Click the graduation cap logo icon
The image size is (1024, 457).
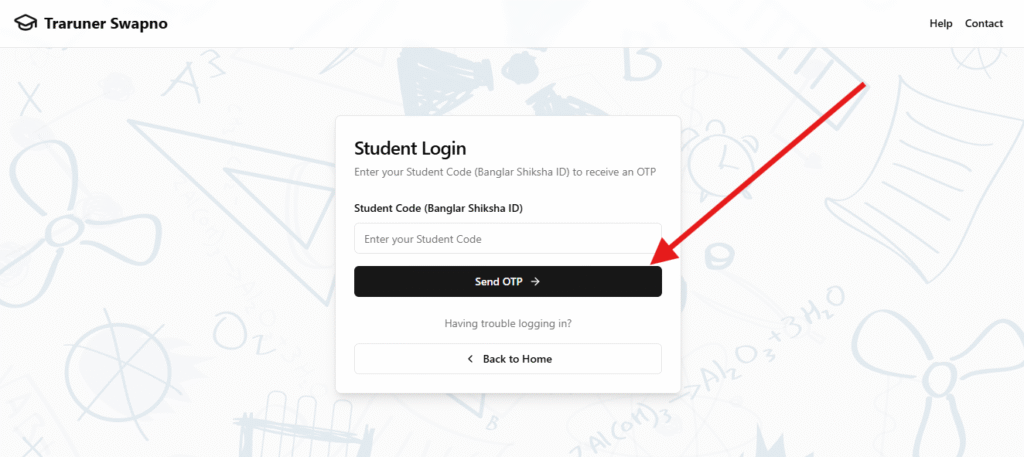[x=25, y=23]
